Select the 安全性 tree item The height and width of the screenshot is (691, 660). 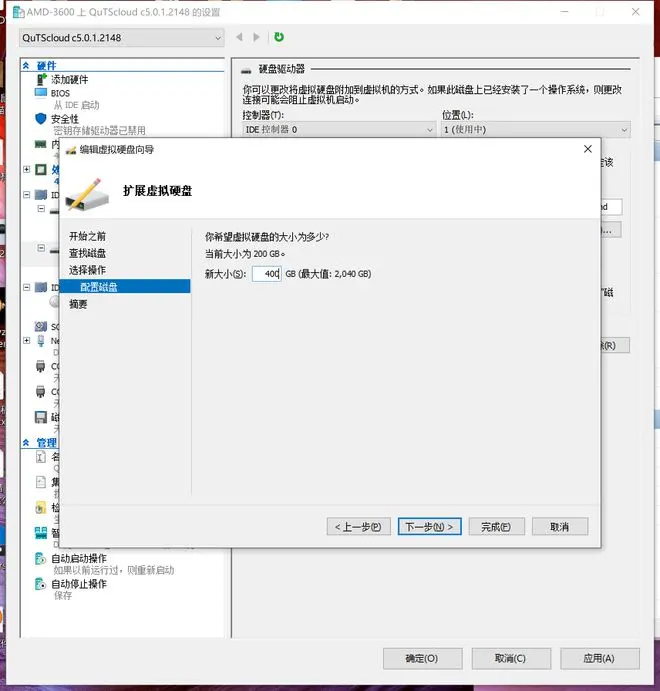tap(65, 119)
